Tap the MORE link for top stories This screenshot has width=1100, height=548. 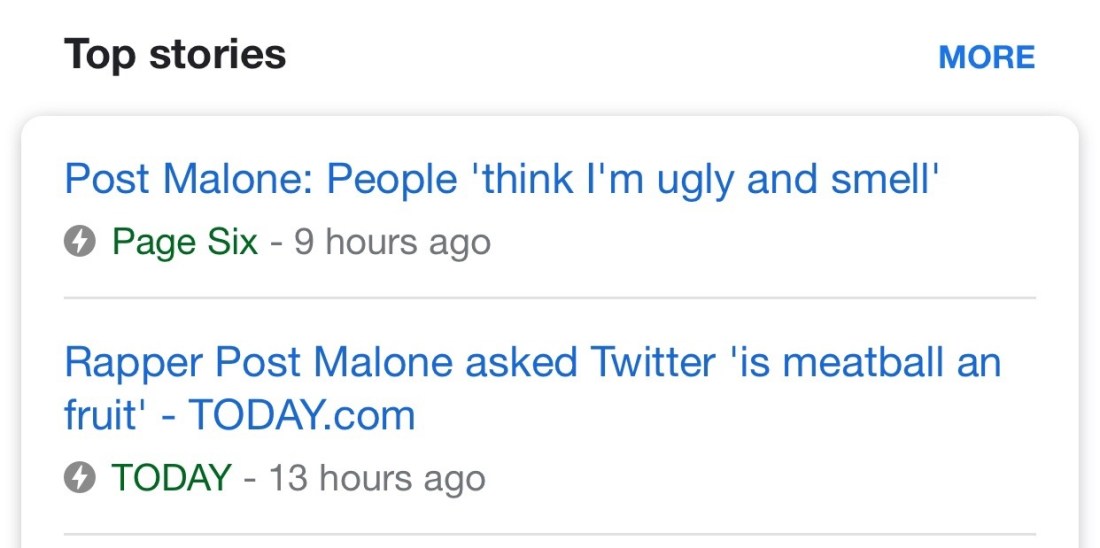pos(986,57)
